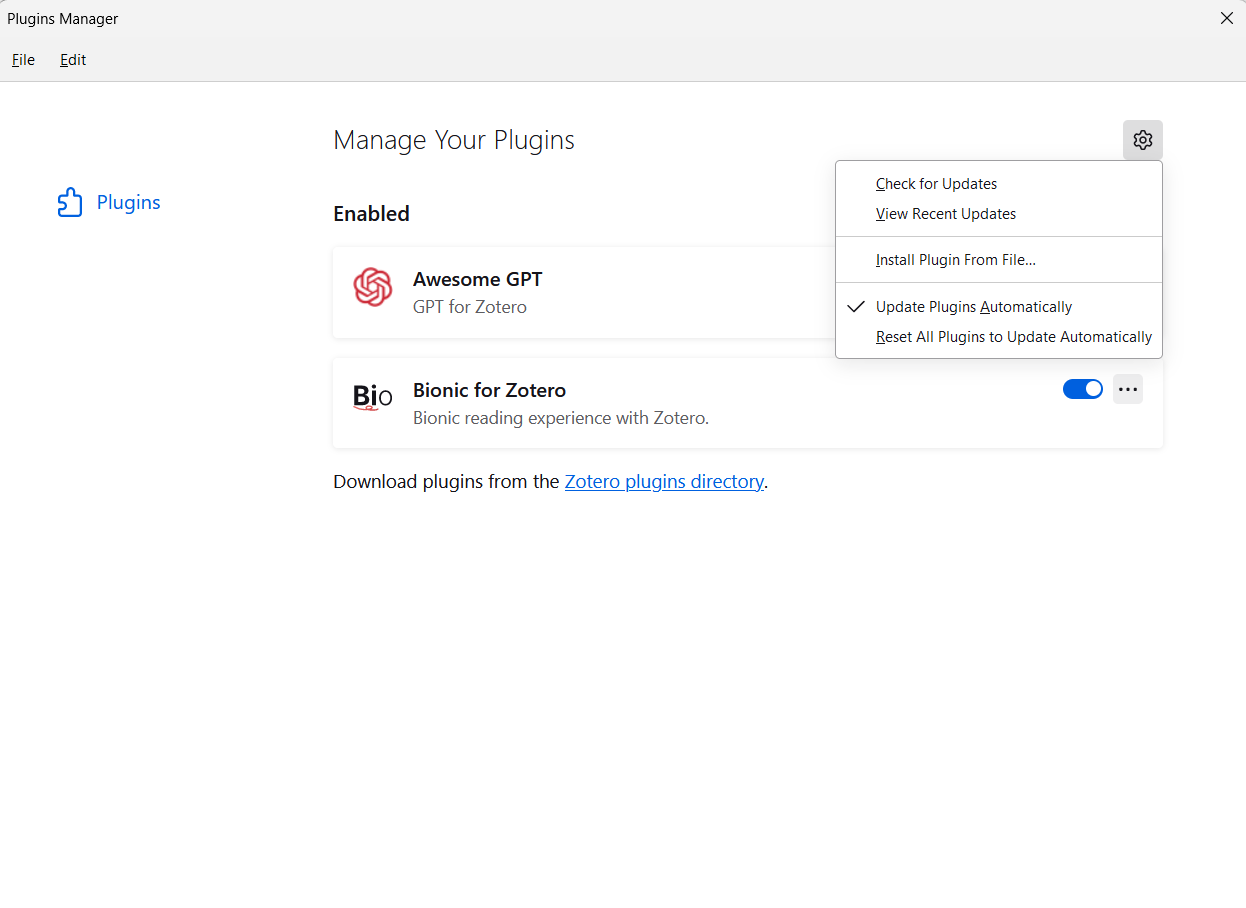Uncheck Update Plugins Automatically
The height and width of the screenshot is (908, 1246).
(x=973, y=307)
